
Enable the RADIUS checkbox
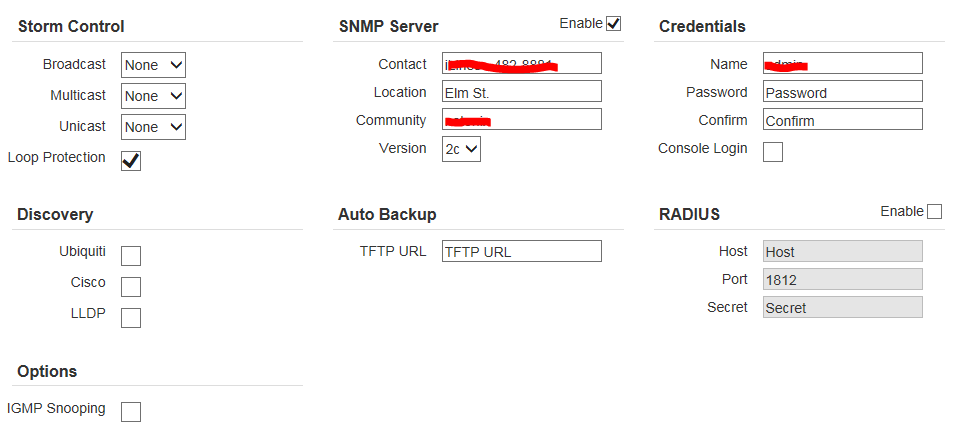[934, 211]
